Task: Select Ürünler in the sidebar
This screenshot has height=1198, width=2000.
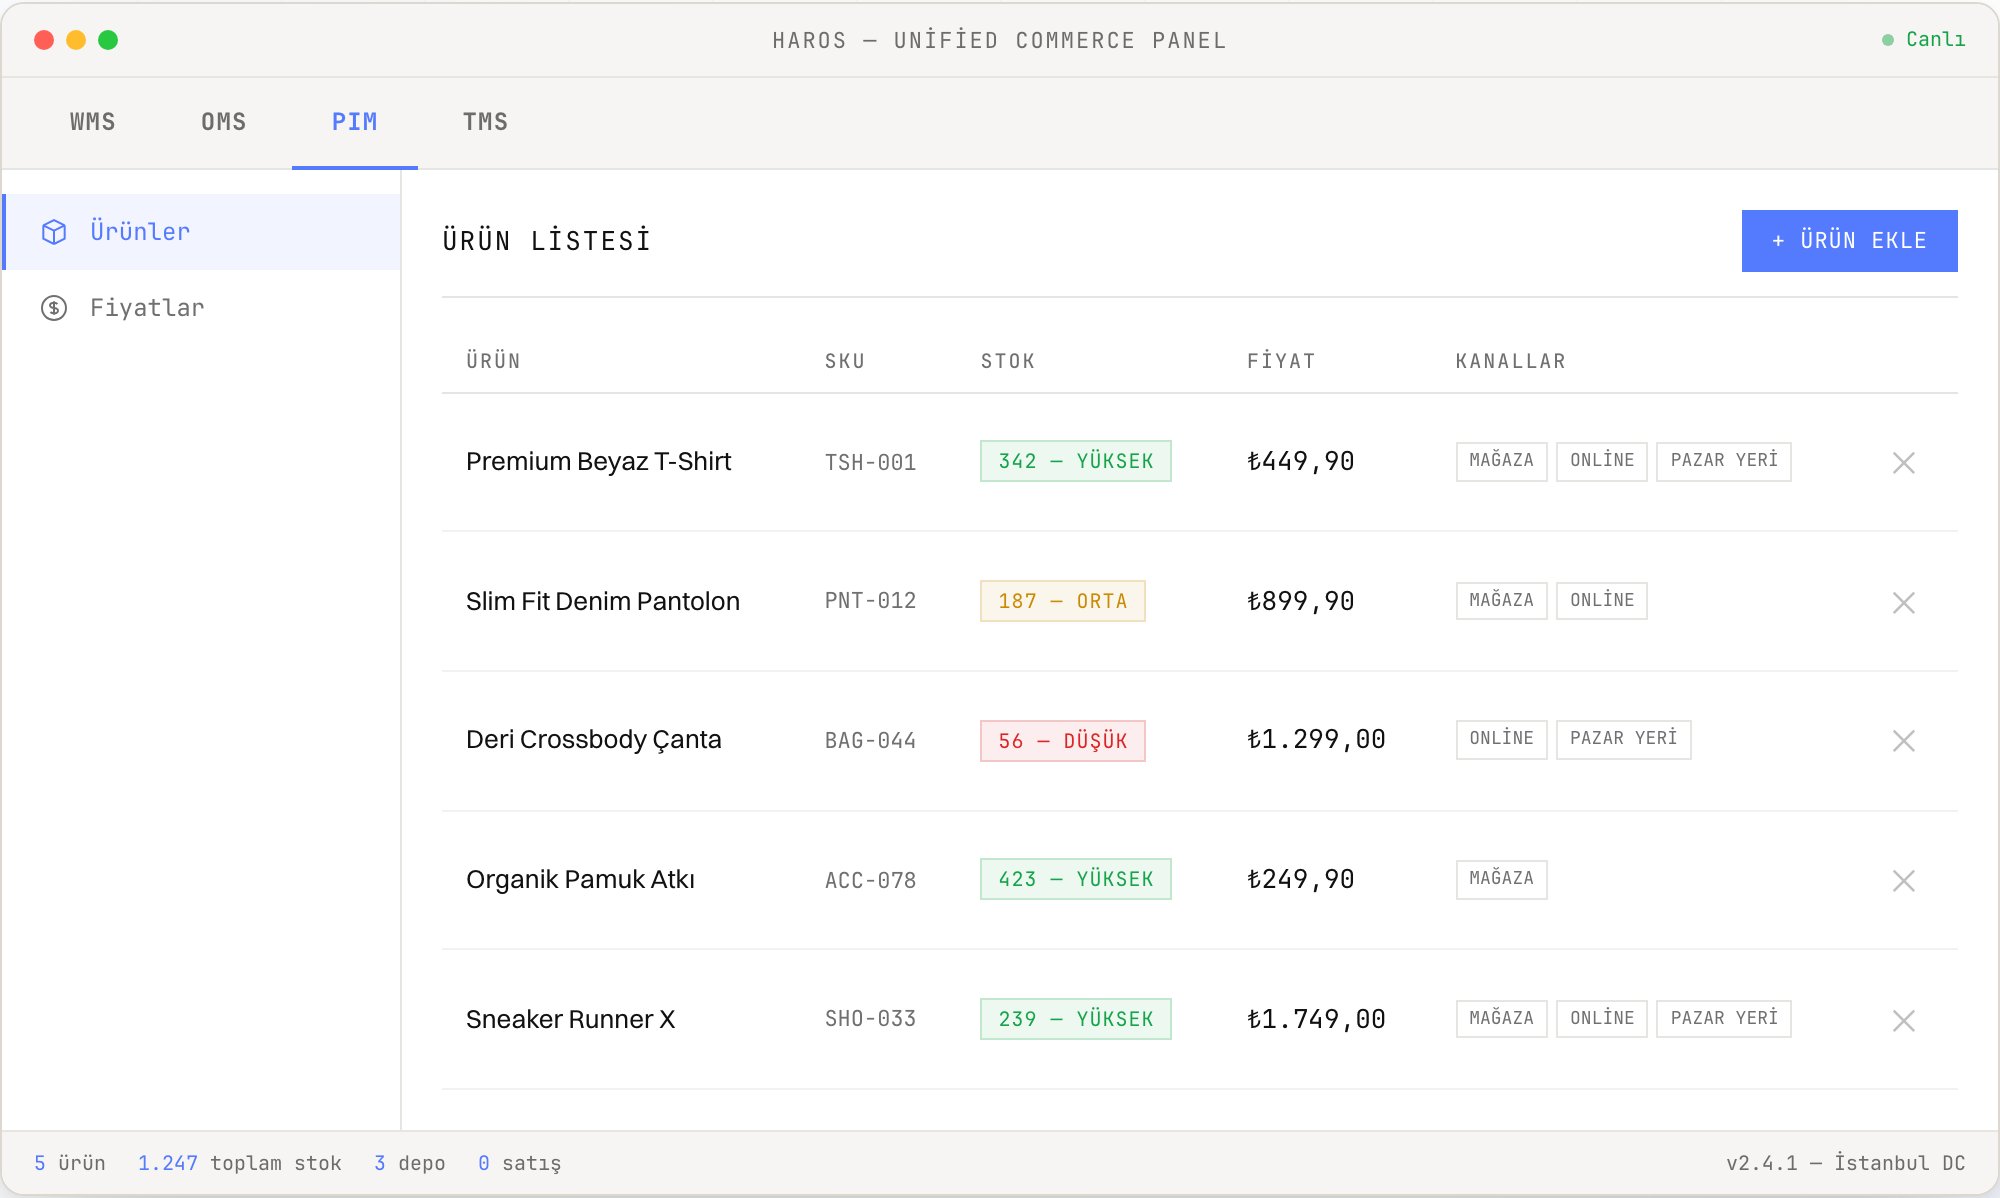Action: click(202, 232)
